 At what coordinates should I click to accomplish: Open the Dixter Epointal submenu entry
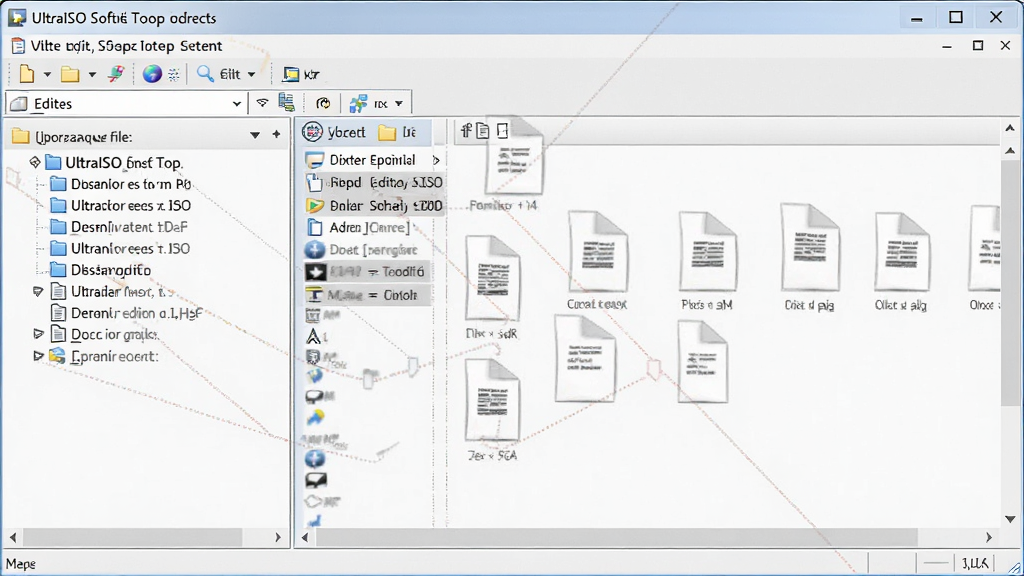click(373, 160)
